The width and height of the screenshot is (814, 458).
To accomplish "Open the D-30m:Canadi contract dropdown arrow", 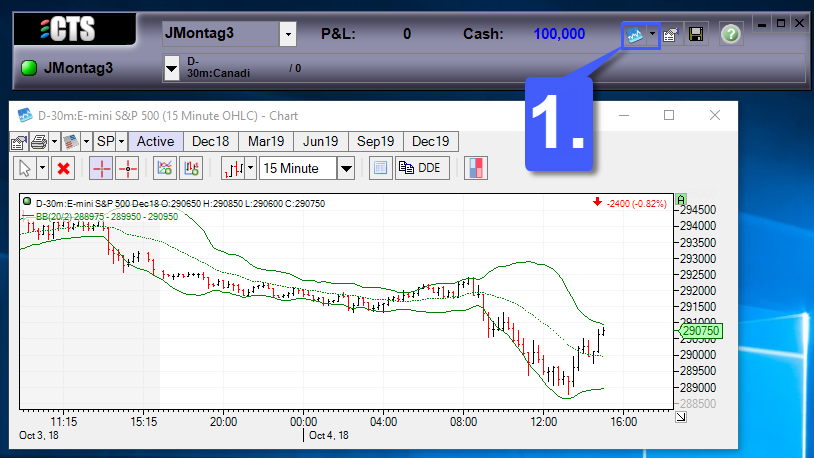I will 171,68.
